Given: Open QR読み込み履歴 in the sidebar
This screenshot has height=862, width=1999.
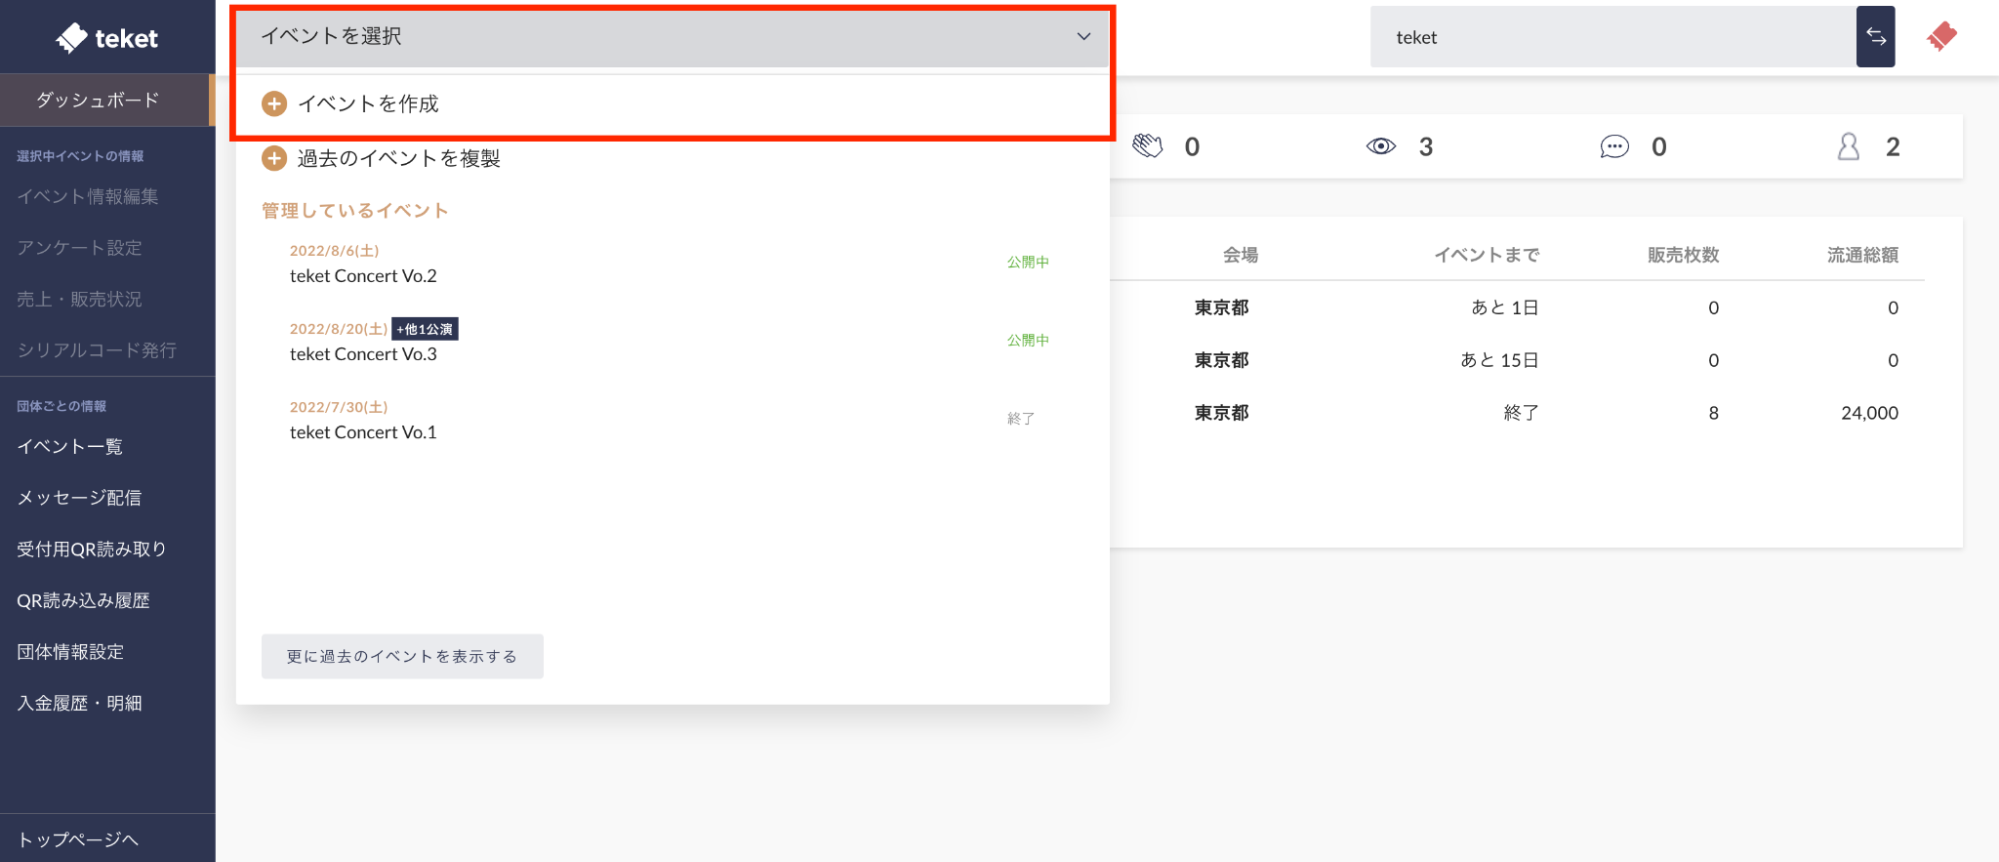Looking at the screenshot, I should pos(83,600).
